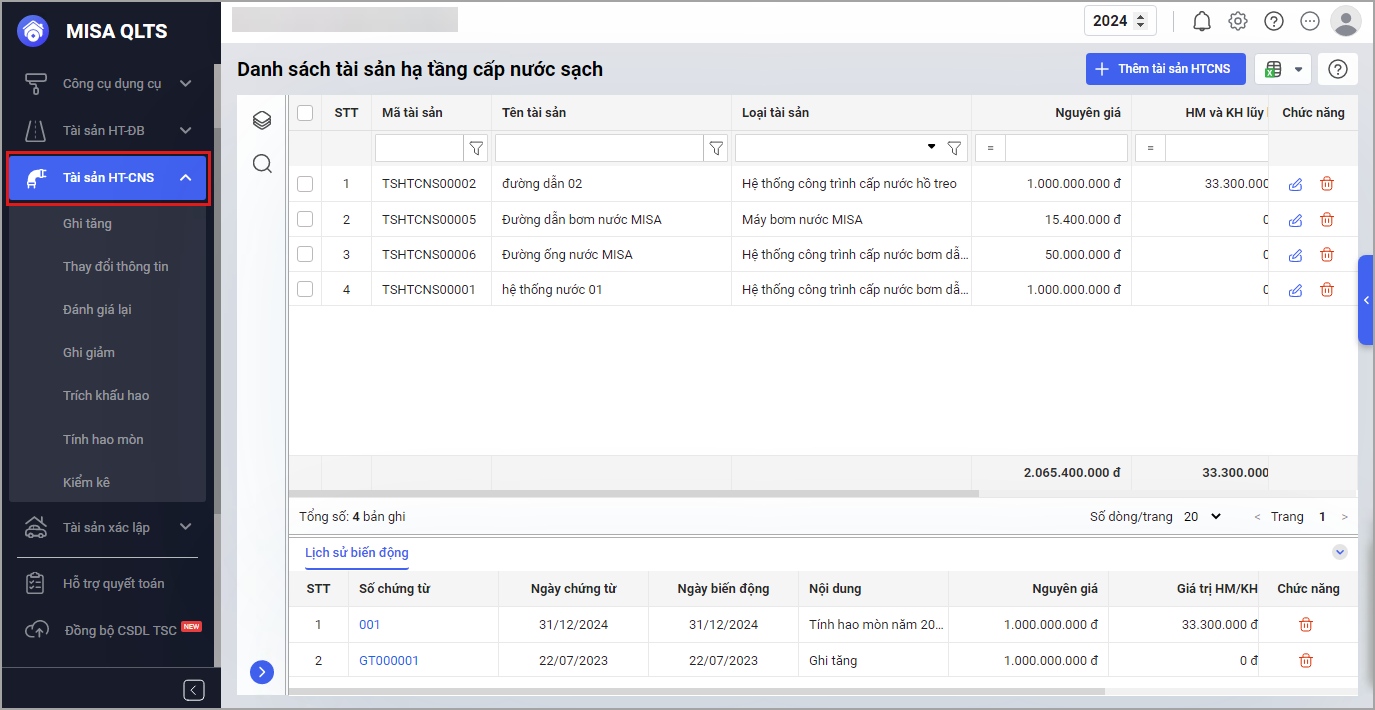Open Ghi giảm submenu item
Image resolution: width=1375 pixels, height=710 pixels.
[89, 352]
